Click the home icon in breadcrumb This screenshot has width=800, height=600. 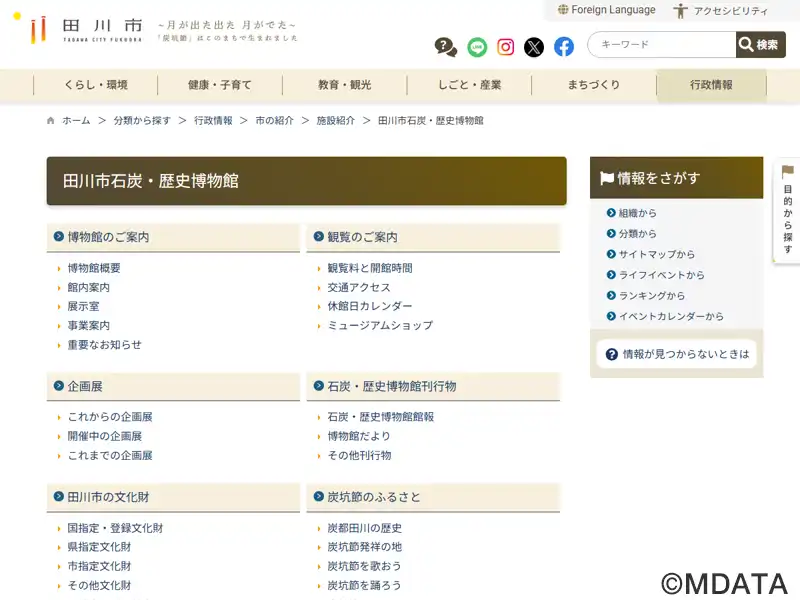(51, 121)
